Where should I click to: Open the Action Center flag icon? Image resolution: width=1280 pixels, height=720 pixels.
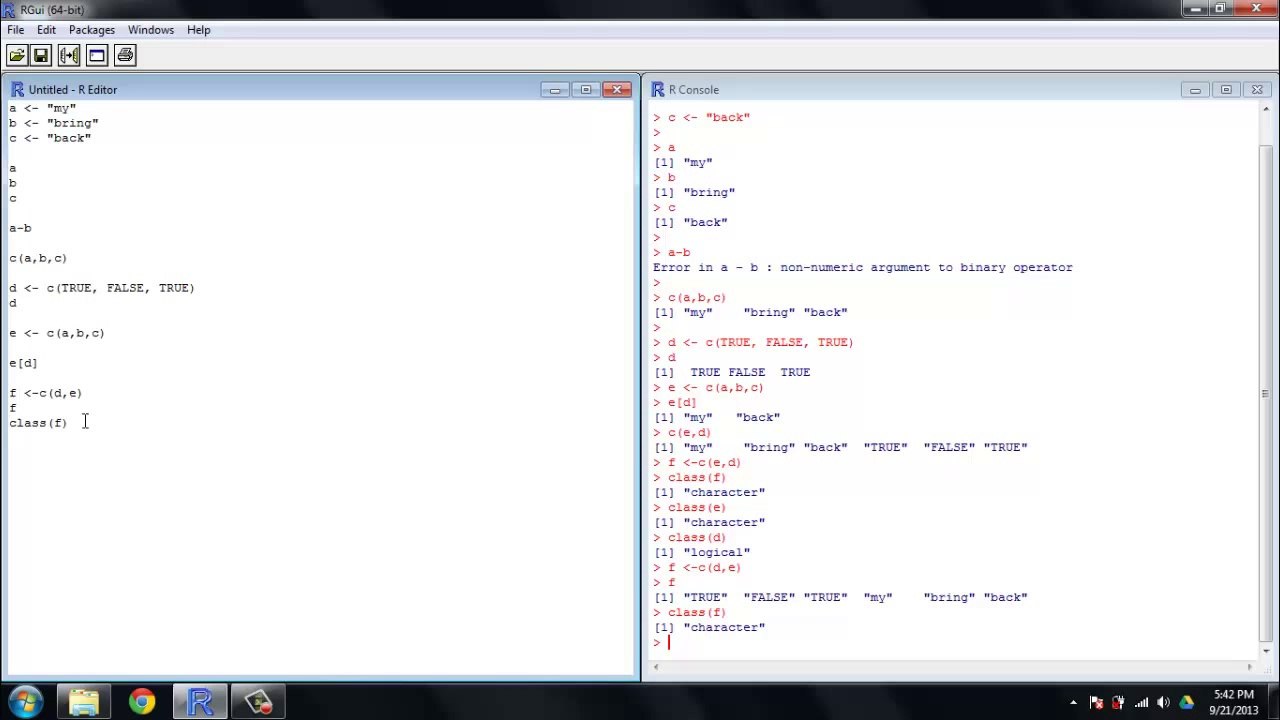(x=1096, y=703)
